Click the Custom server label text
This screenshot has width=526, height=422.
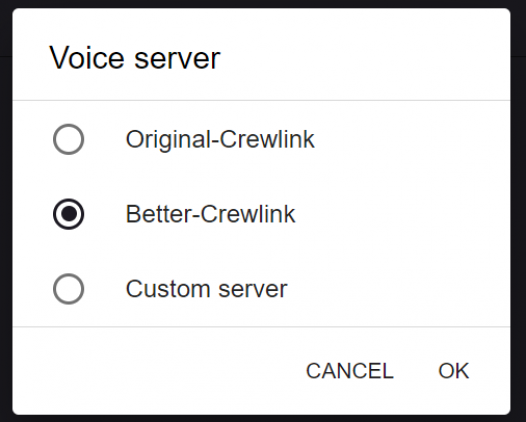click(206, 289)
